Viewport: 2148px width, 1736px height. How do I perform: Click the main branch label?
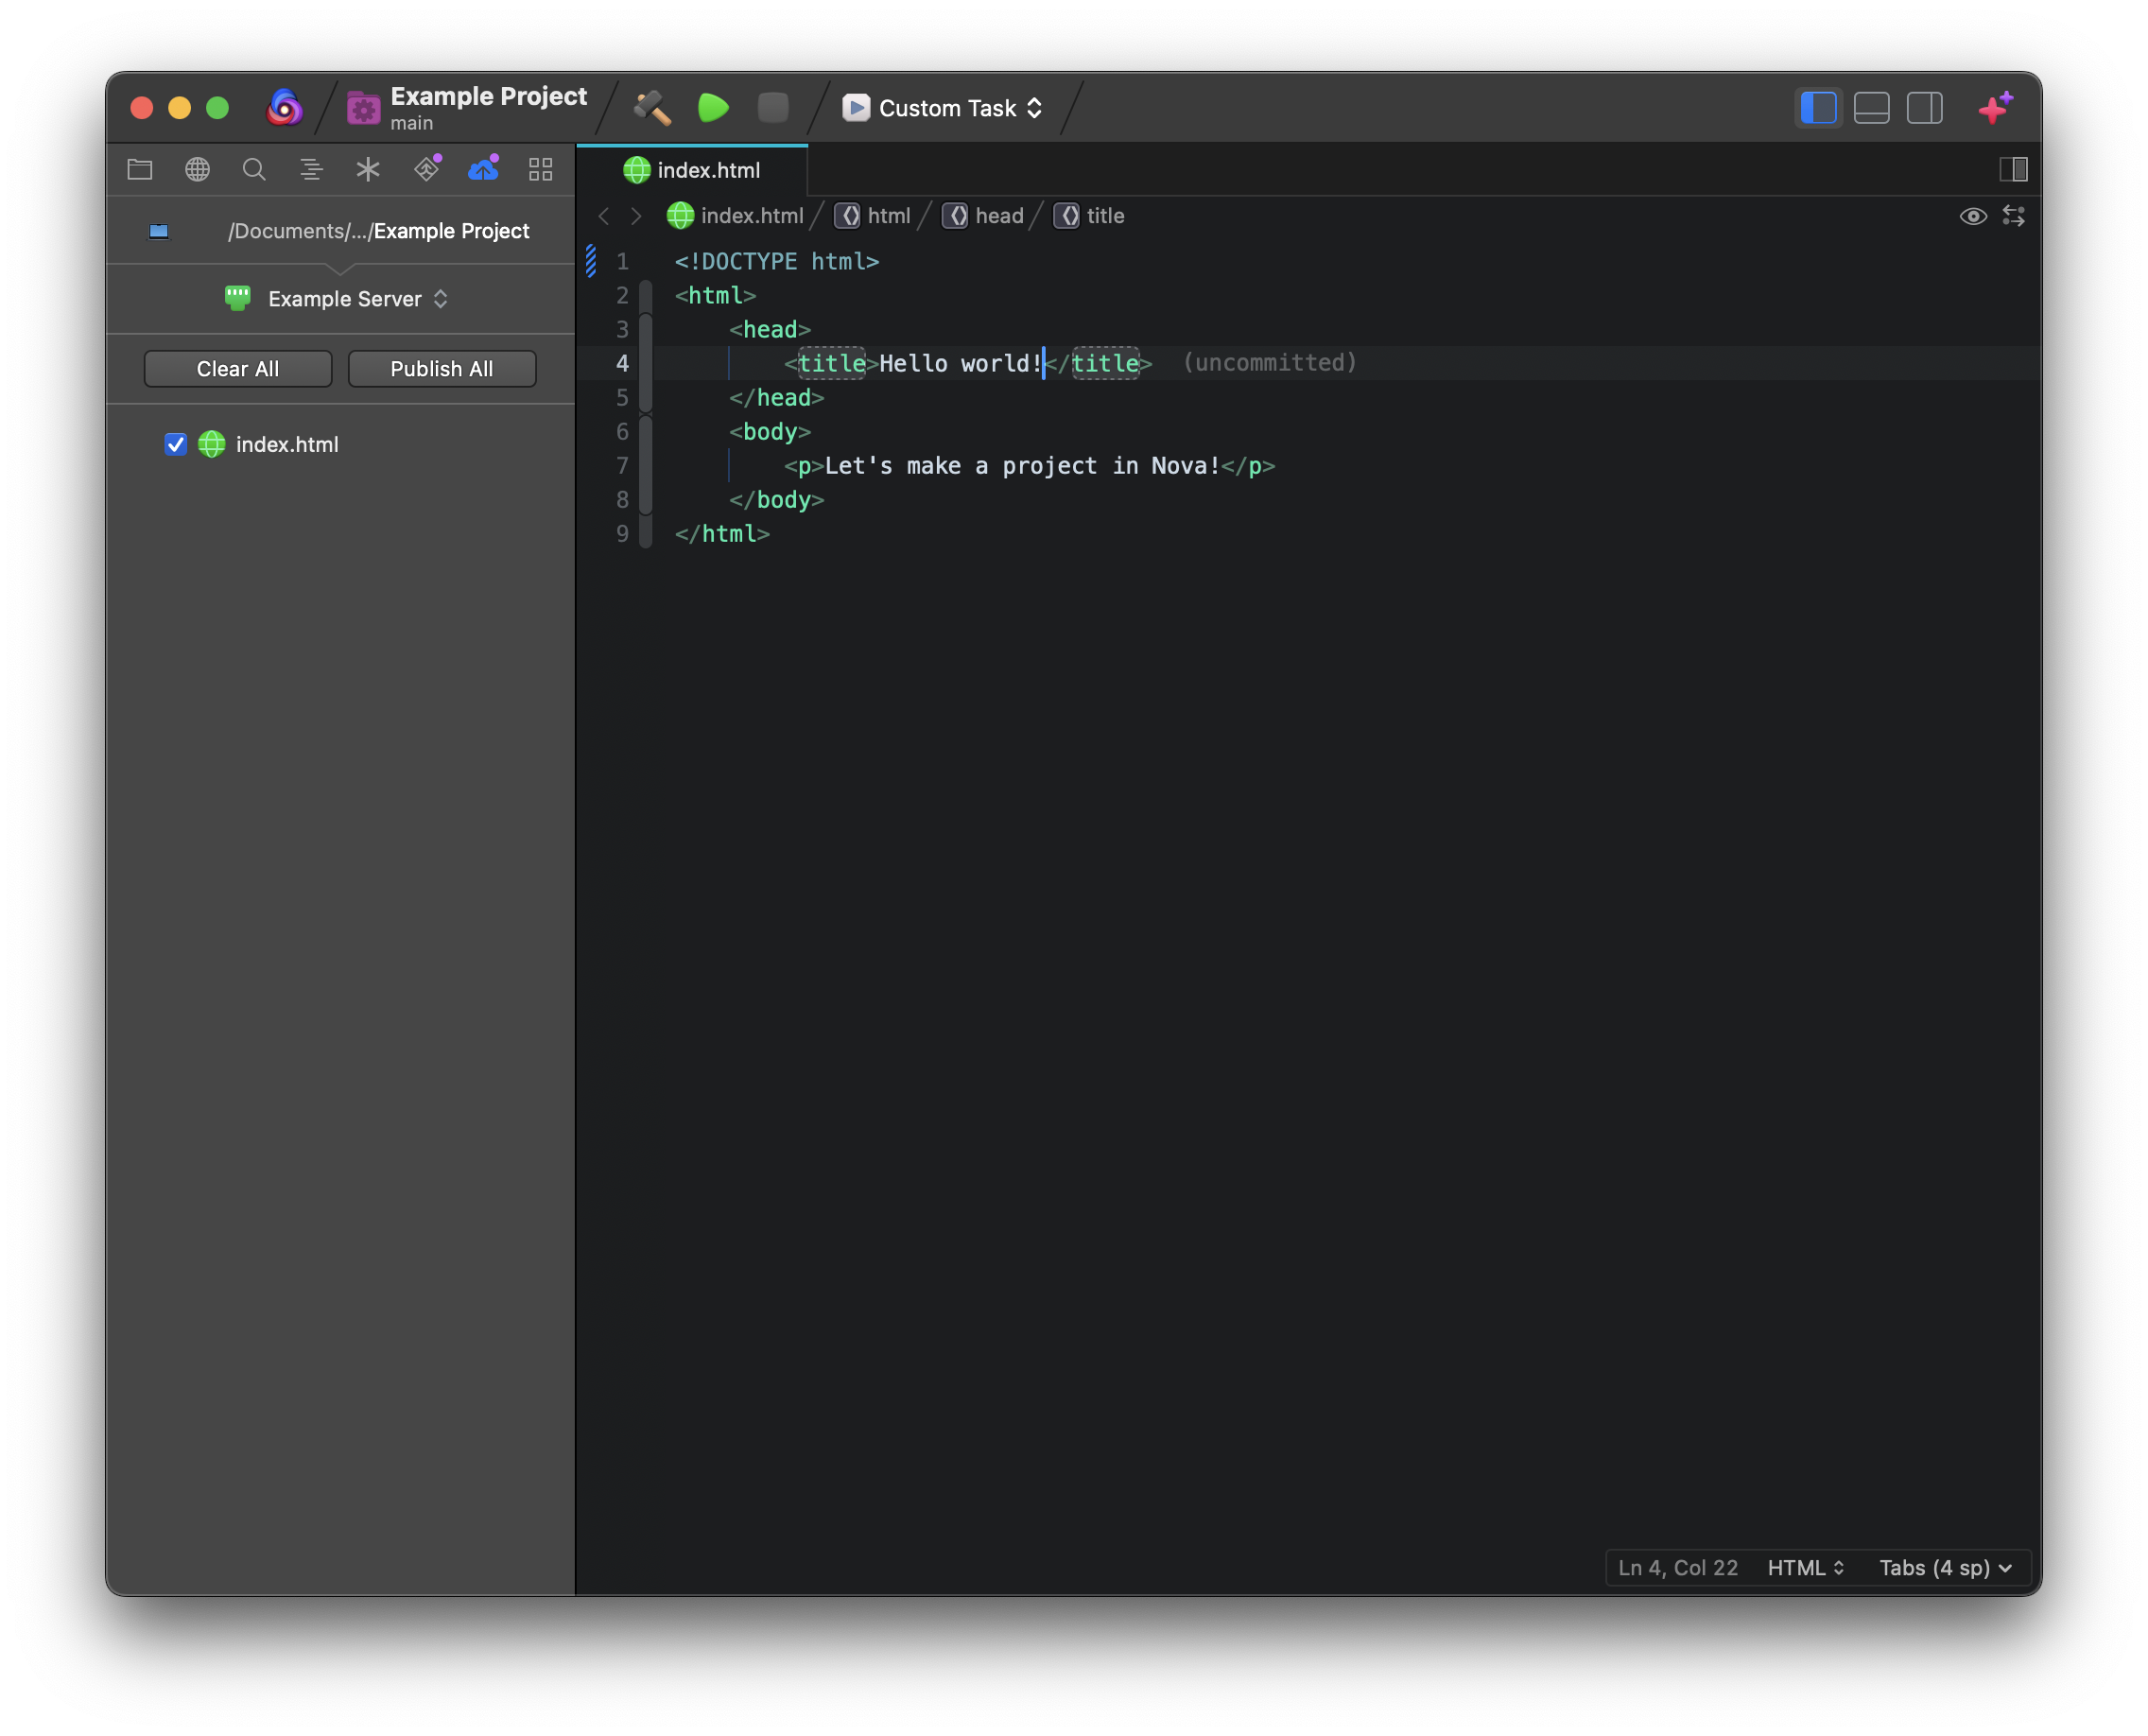(412, 123)
